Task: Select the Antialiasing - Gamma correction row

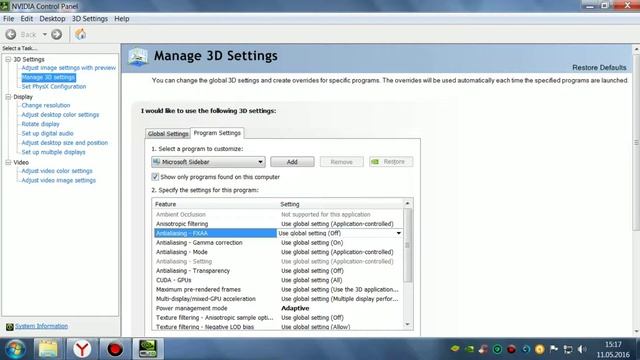Action: (x=278, y=242)
